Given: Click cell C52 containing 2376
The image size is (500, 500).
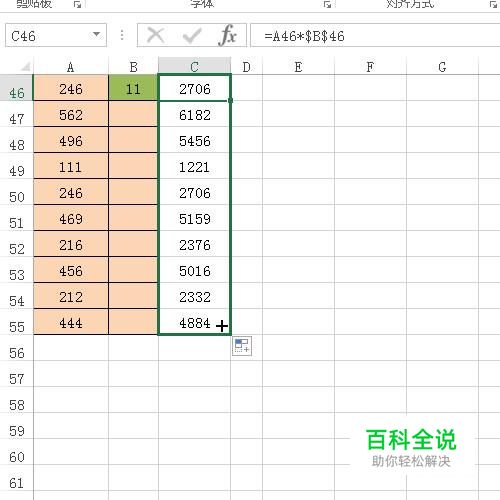Looking at the screenshot, I should 195,244.
